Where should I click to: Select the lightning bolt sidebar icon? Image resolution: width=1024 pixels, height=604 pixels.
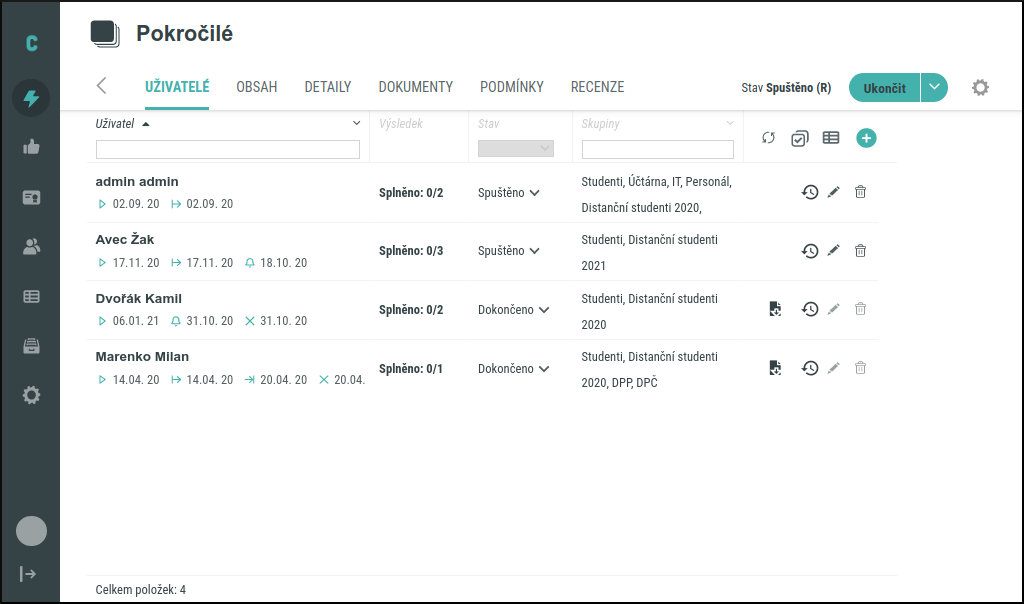[x=31, y=98]
